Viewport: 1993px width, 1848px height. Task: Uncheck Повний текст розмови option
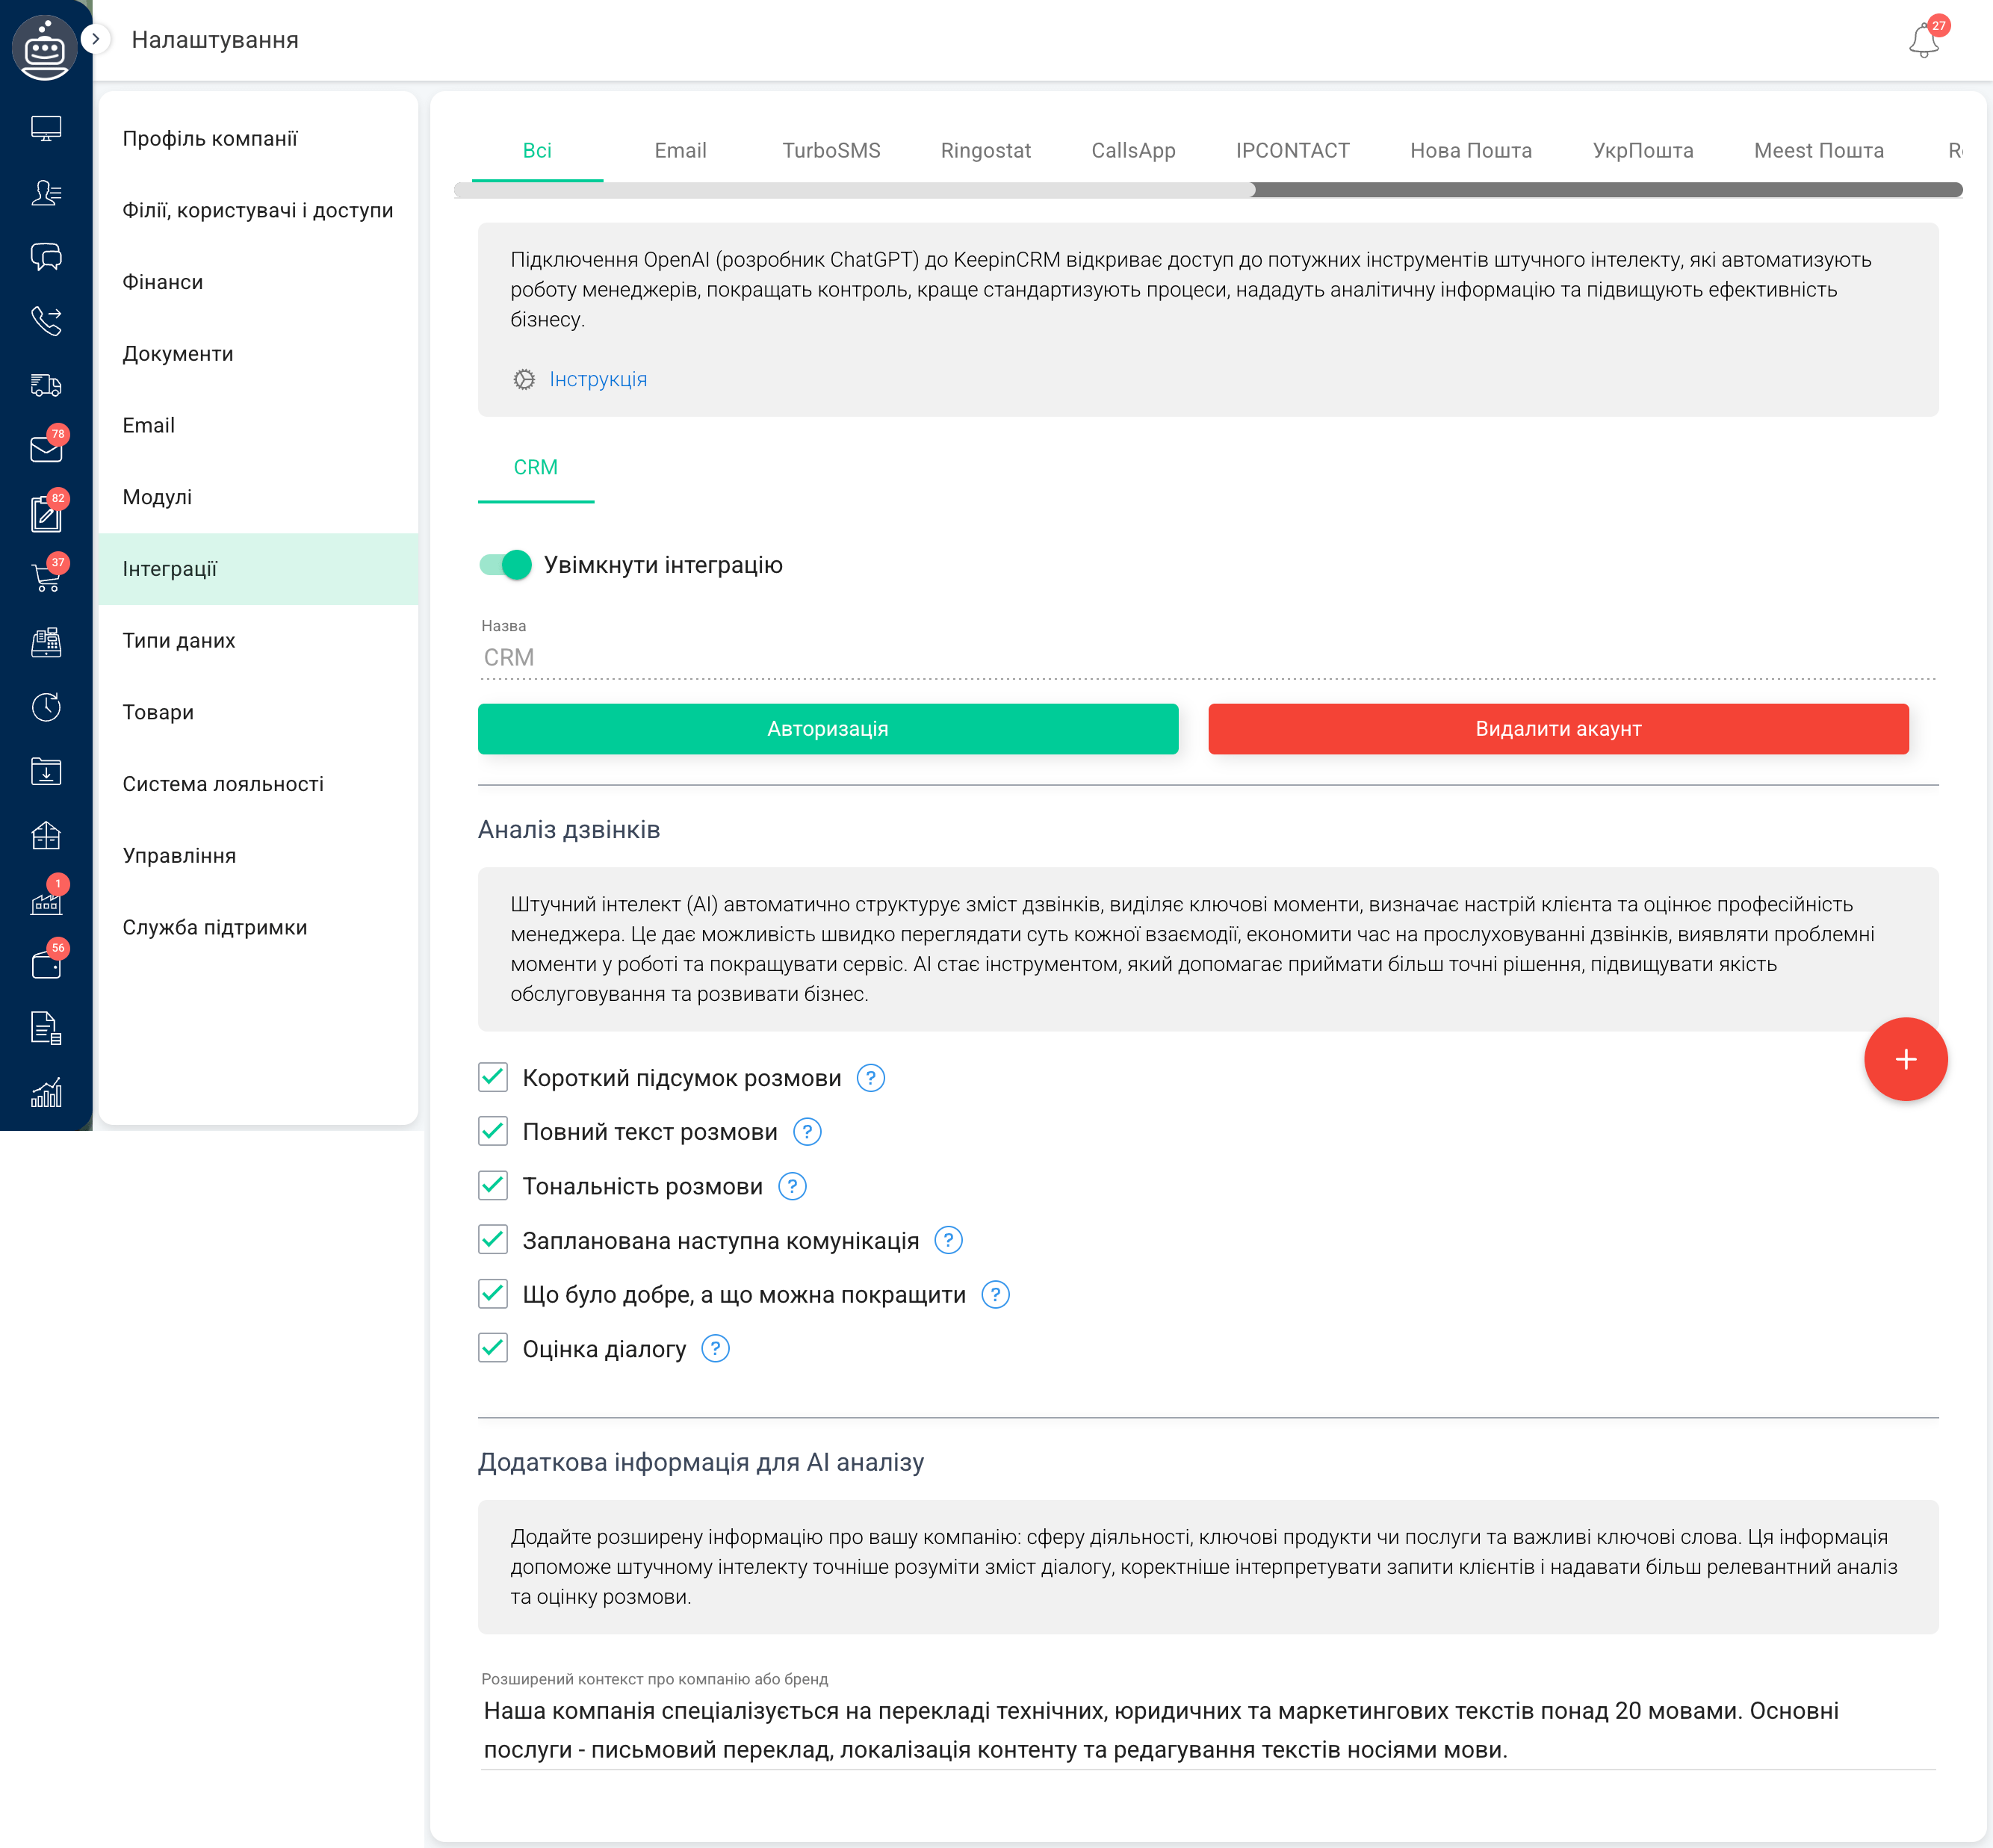pos(492,1131)
